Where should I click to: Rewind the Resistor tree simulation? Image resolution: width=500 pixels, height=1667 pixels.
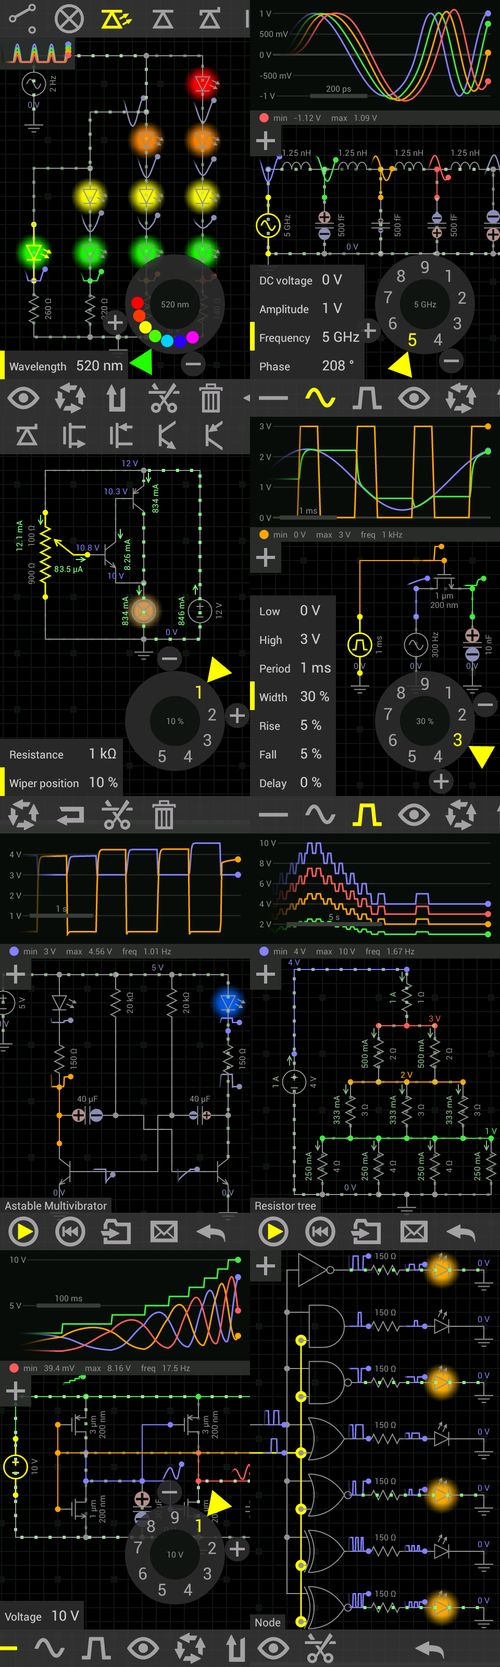point(320,1232)
